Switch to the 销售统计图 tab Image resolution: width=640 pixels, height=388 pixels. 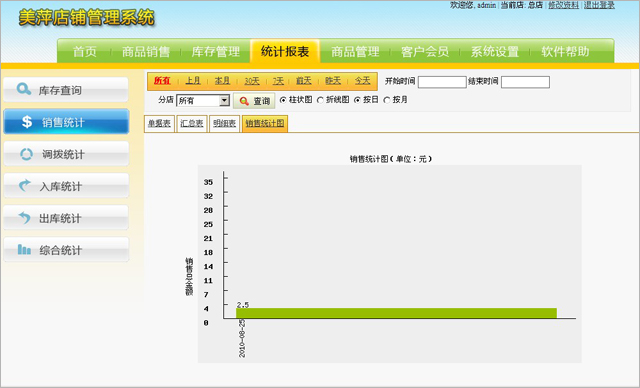tap(265, 124)
